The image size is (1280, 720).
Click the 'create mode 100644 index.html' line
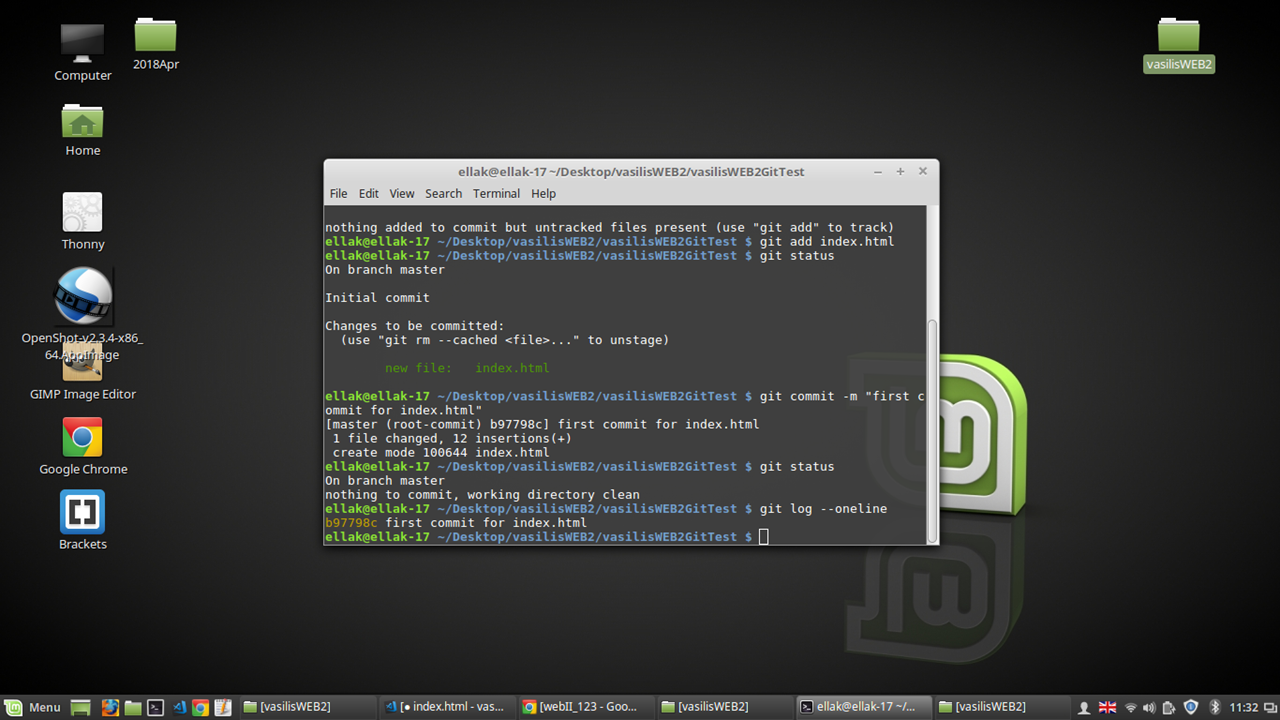pyautogui.click(x=441, y=453)
